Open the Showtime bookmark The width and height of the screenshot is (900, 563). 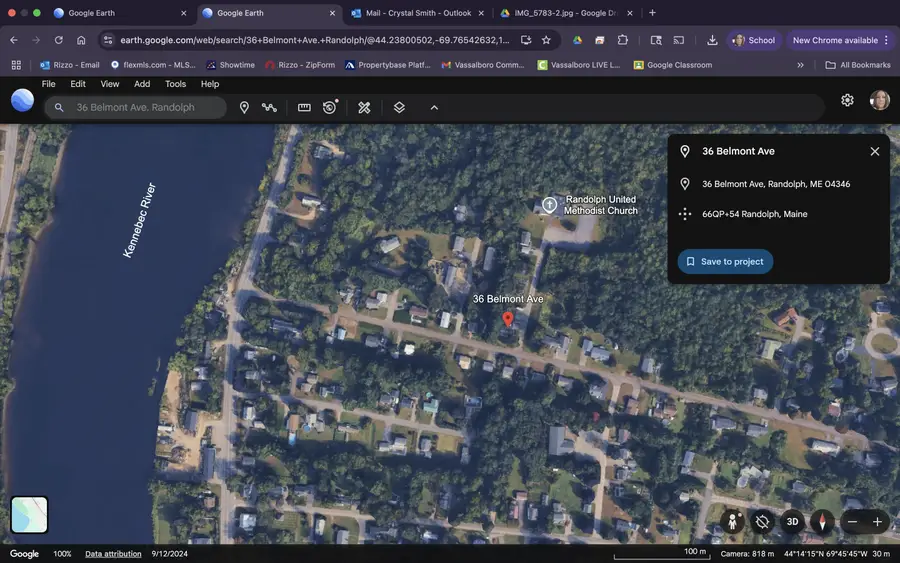[x=231, y=65]
